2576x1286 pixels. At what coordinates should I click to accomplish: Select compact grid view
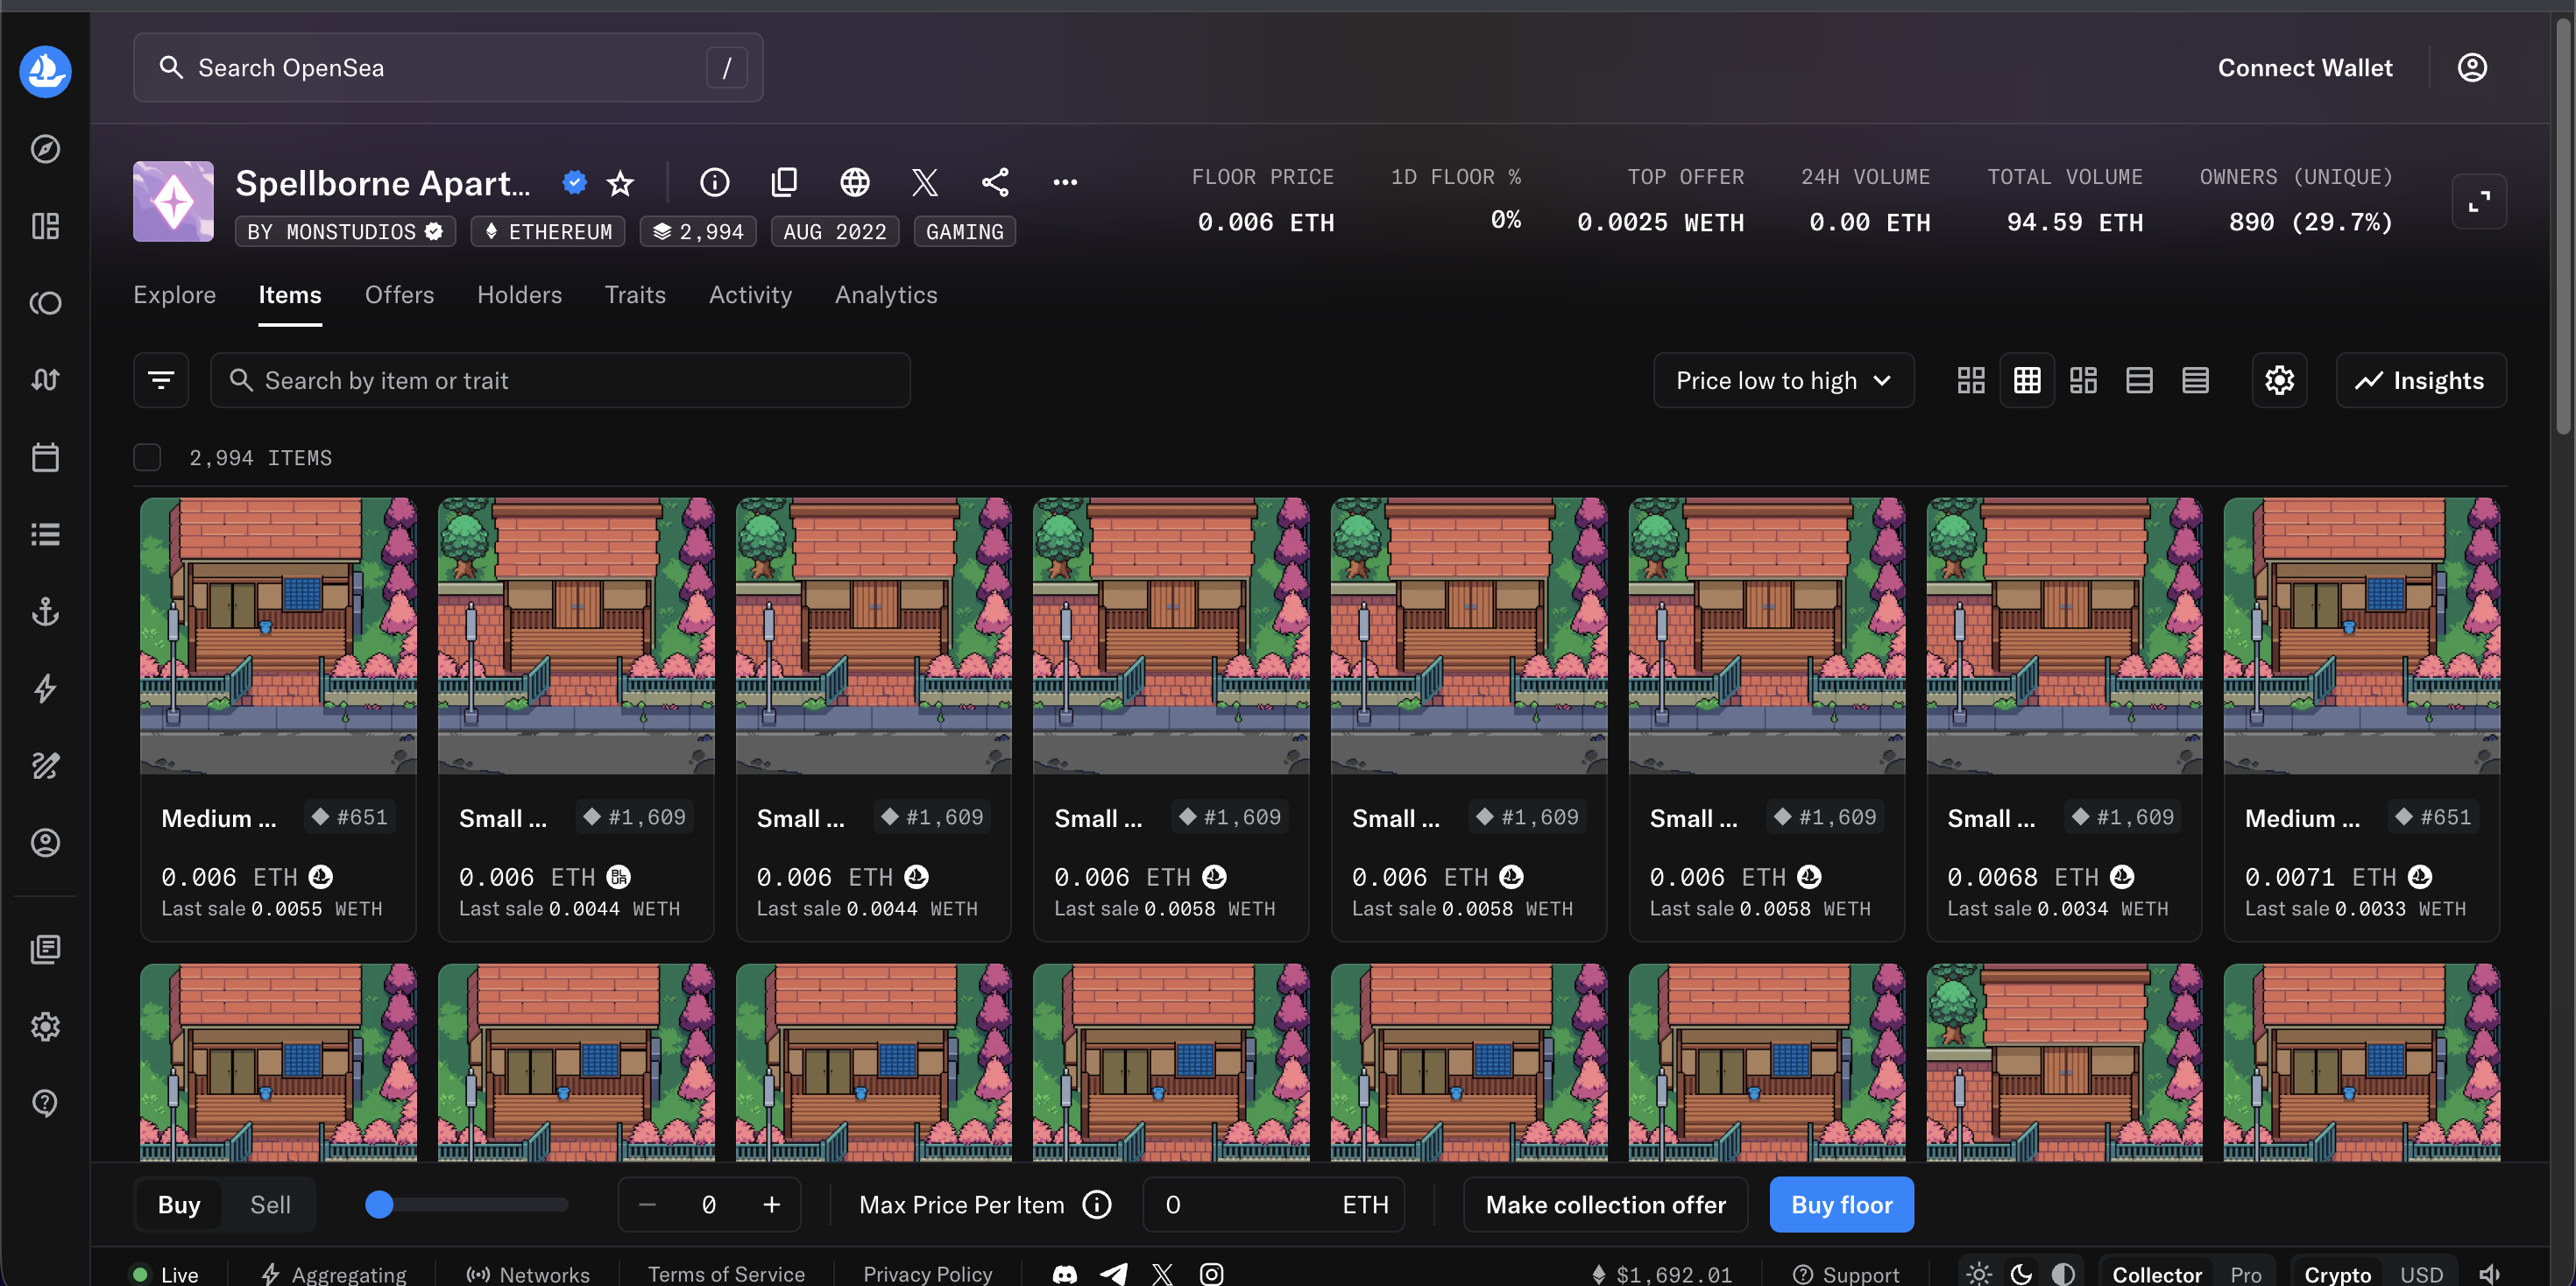coord(2027,380)
